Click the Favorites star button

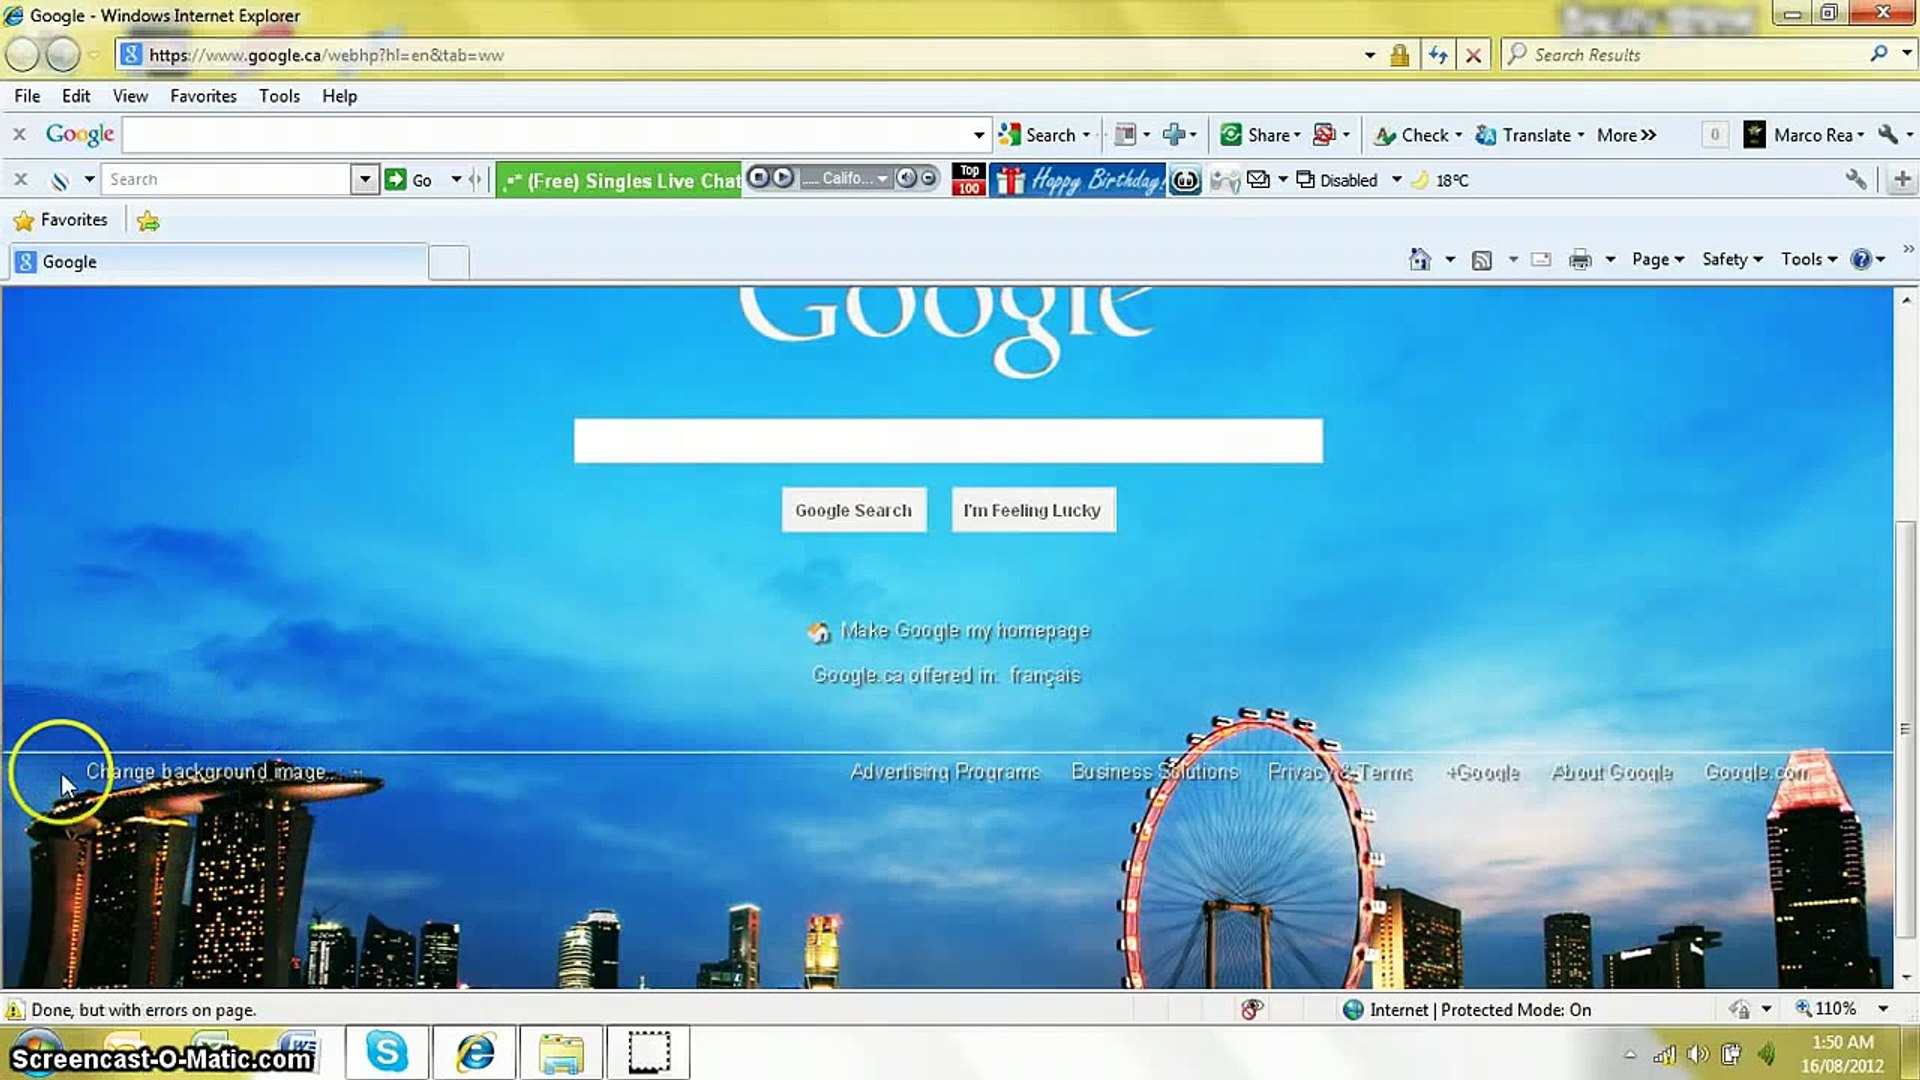(61, 220)
